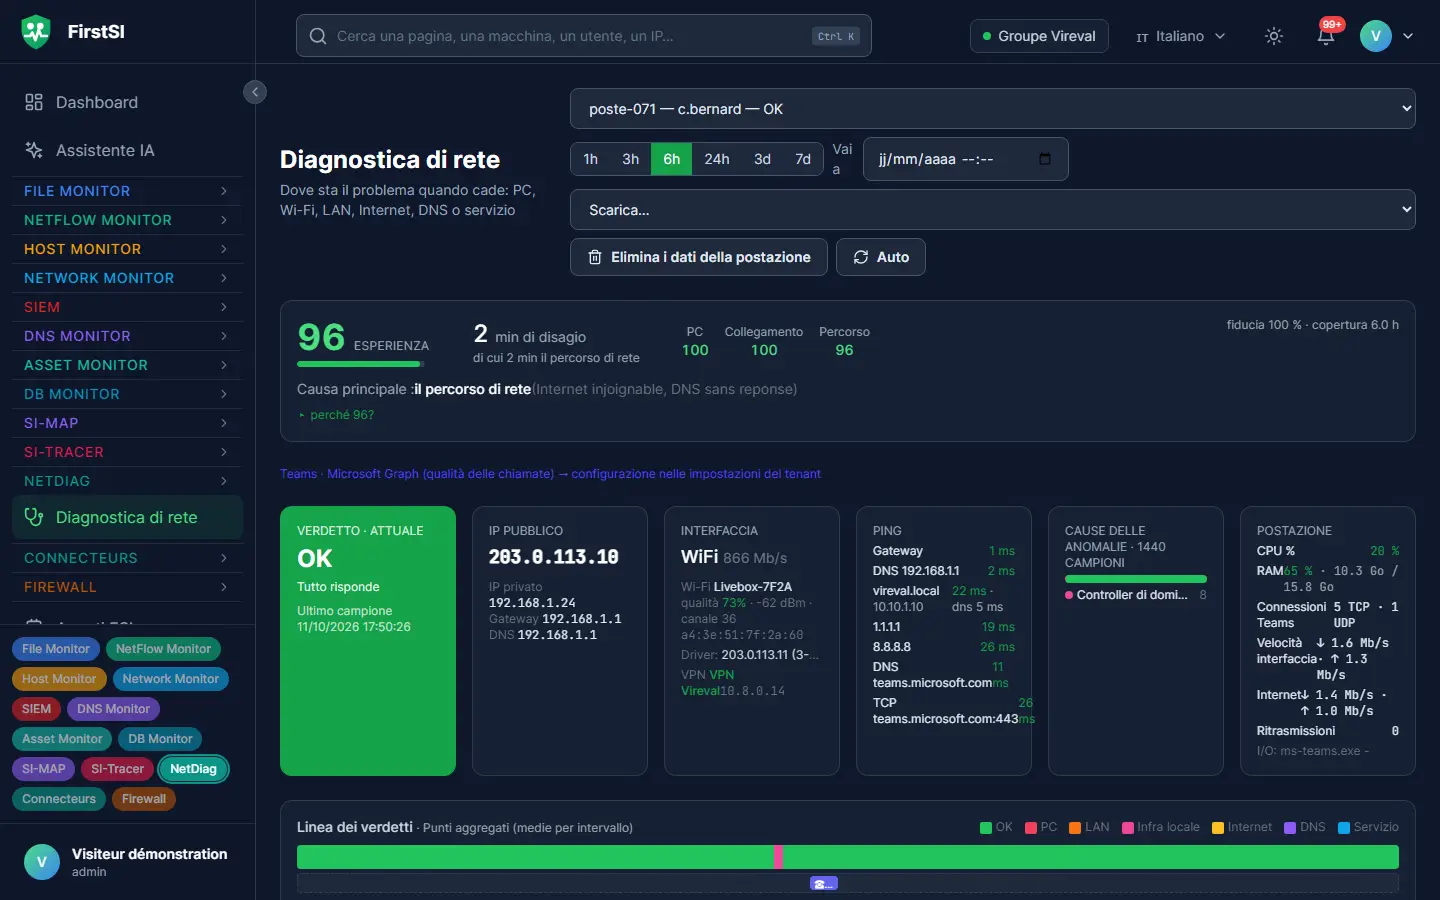Open the Scarica download dropdown
The image size is (1440, 900).
click(993, 210)
